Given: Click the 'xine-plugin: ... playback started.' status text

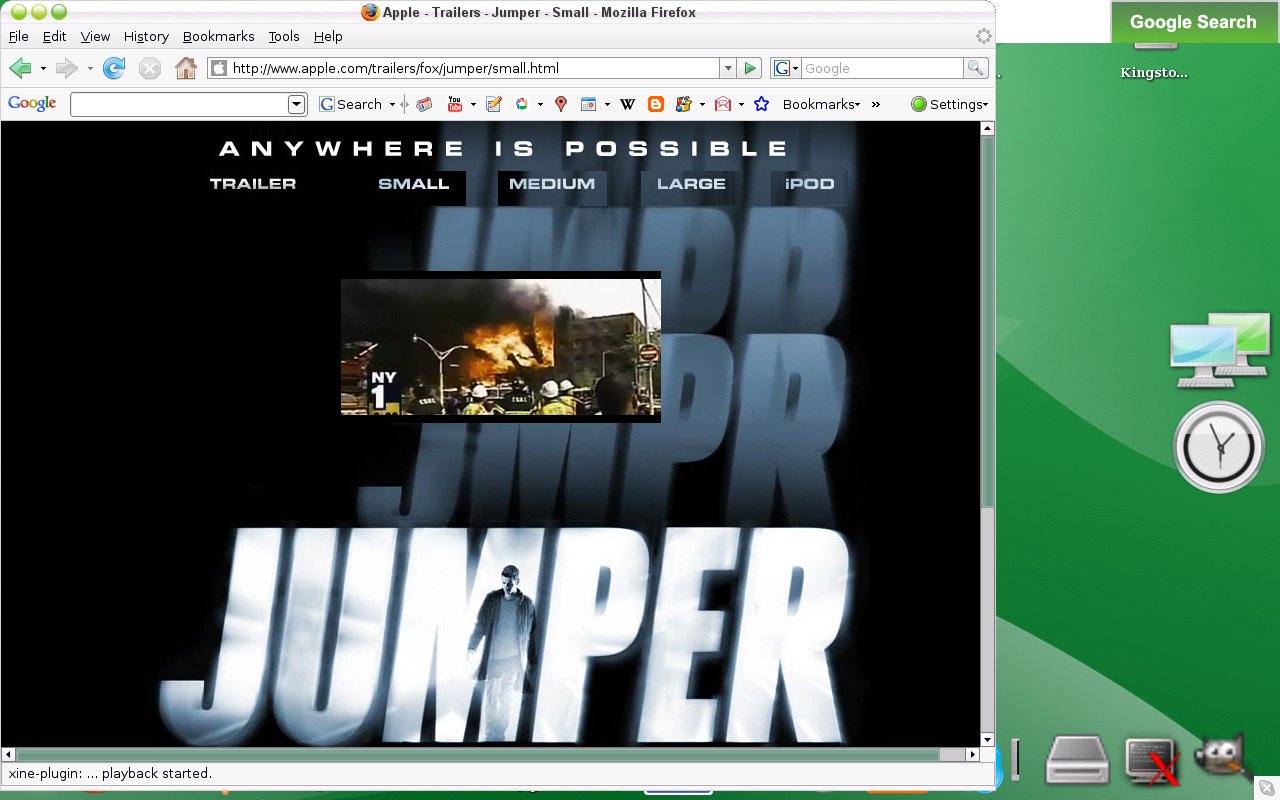Looking at the screenshot, I should click(110, 773).
